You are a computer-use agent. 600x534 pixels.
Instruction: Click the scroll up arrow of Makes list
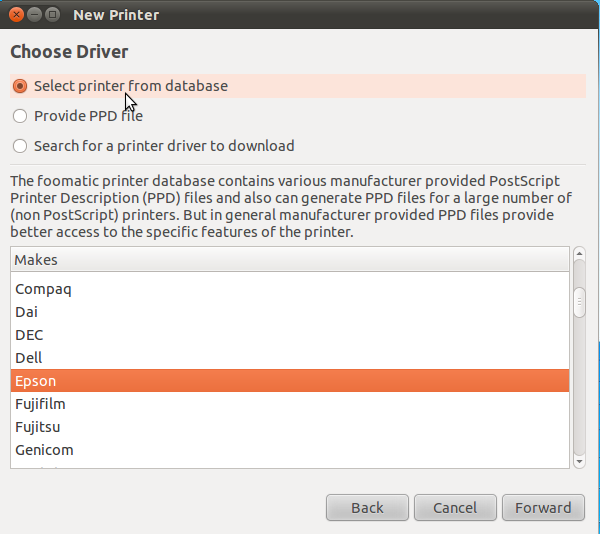[x=579, y=254]
